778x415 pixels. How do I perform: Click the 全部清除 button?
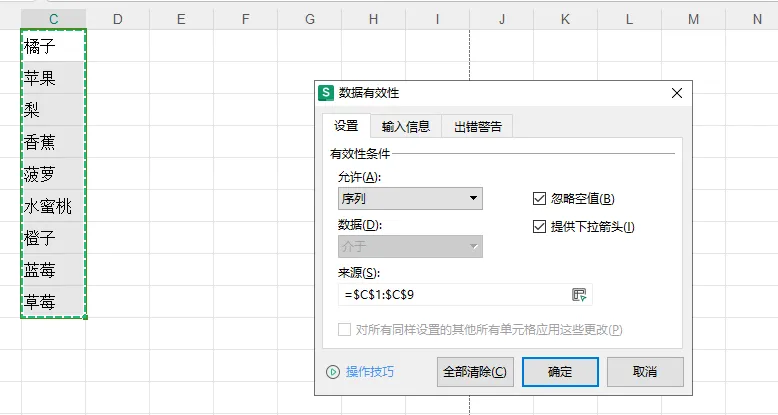[475, 372]
